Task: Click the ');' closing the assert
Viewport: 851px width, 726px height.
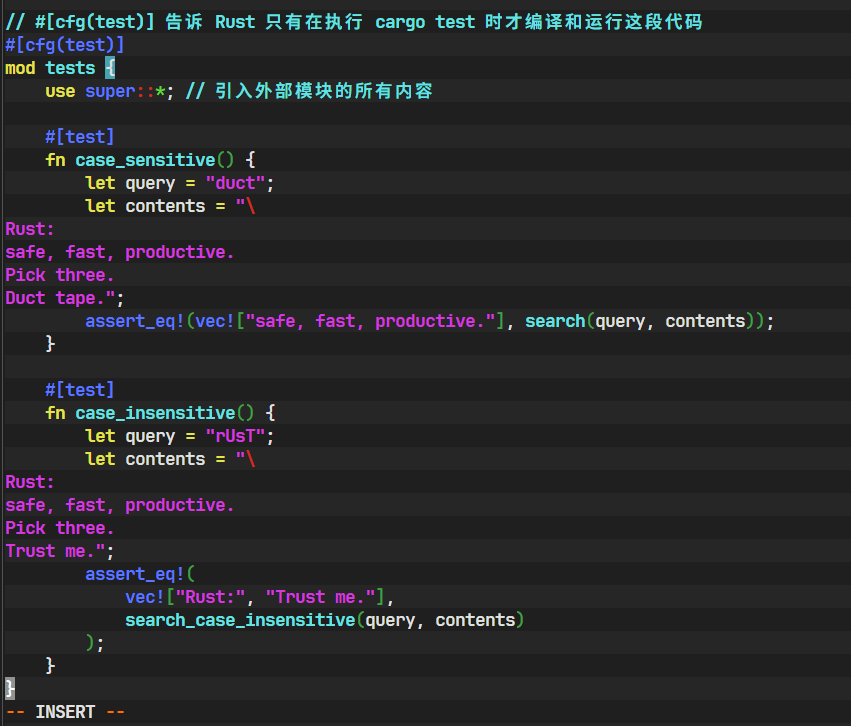Action: [x=95, y=643]
